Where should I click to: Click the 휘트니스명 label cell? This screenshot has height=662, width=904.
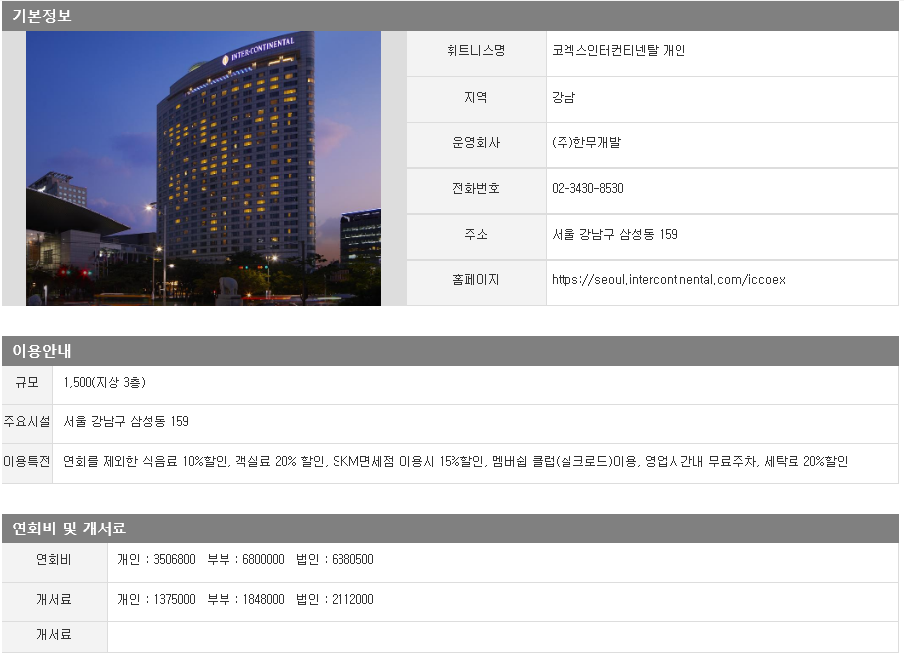[x=476, y=53]
